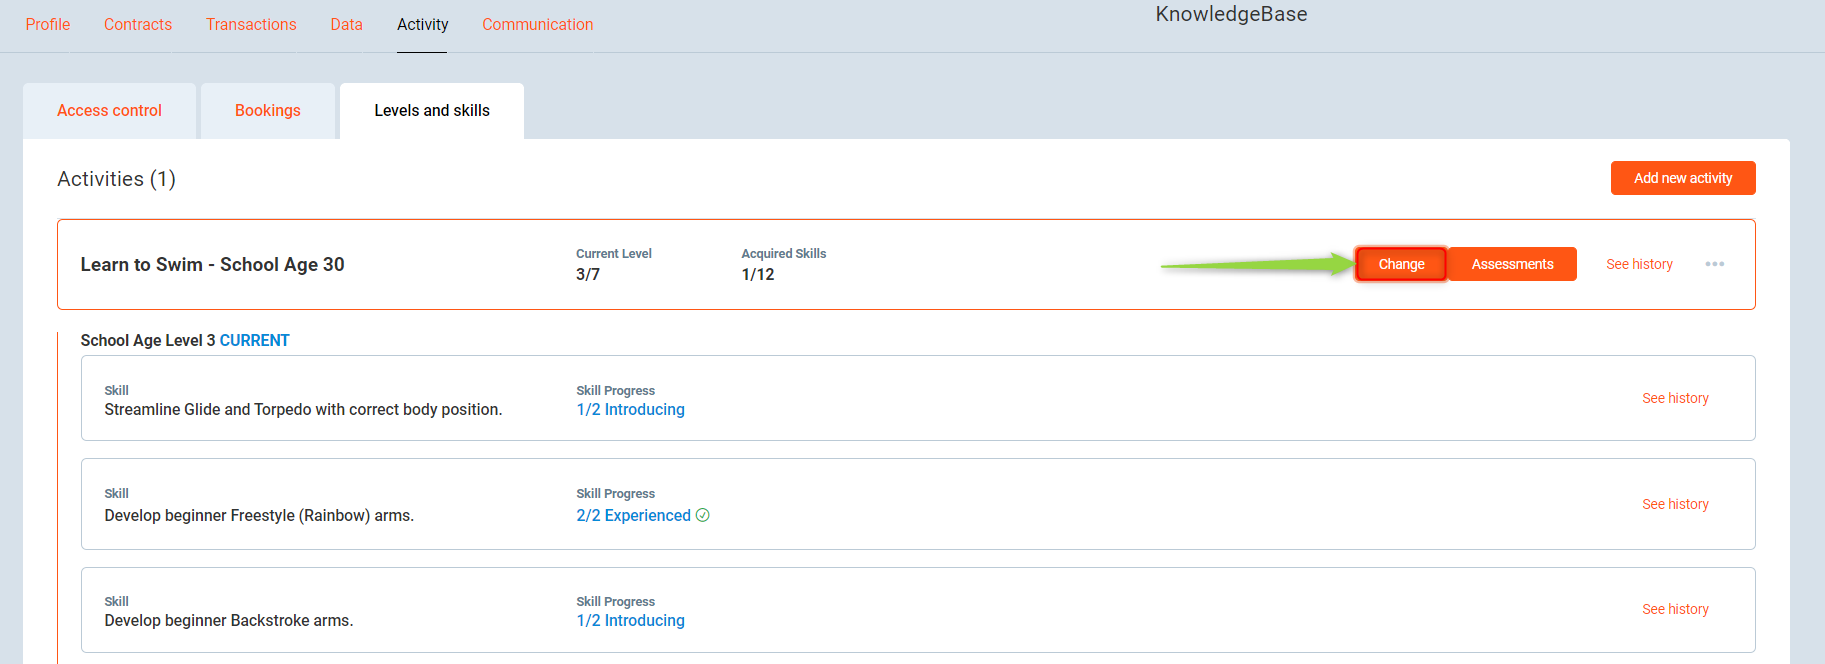Viewport: 1825px width, 664px height.
Task: Click the green check icon beside Experienced
Action: [703, 515]
